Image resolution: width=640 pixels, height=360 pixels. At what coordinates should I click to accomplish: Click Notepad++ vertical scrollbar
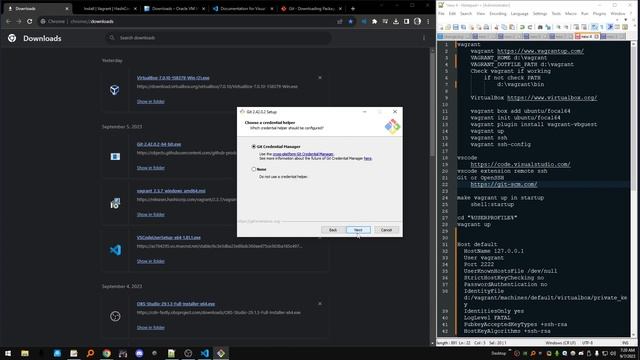(633, 189)
